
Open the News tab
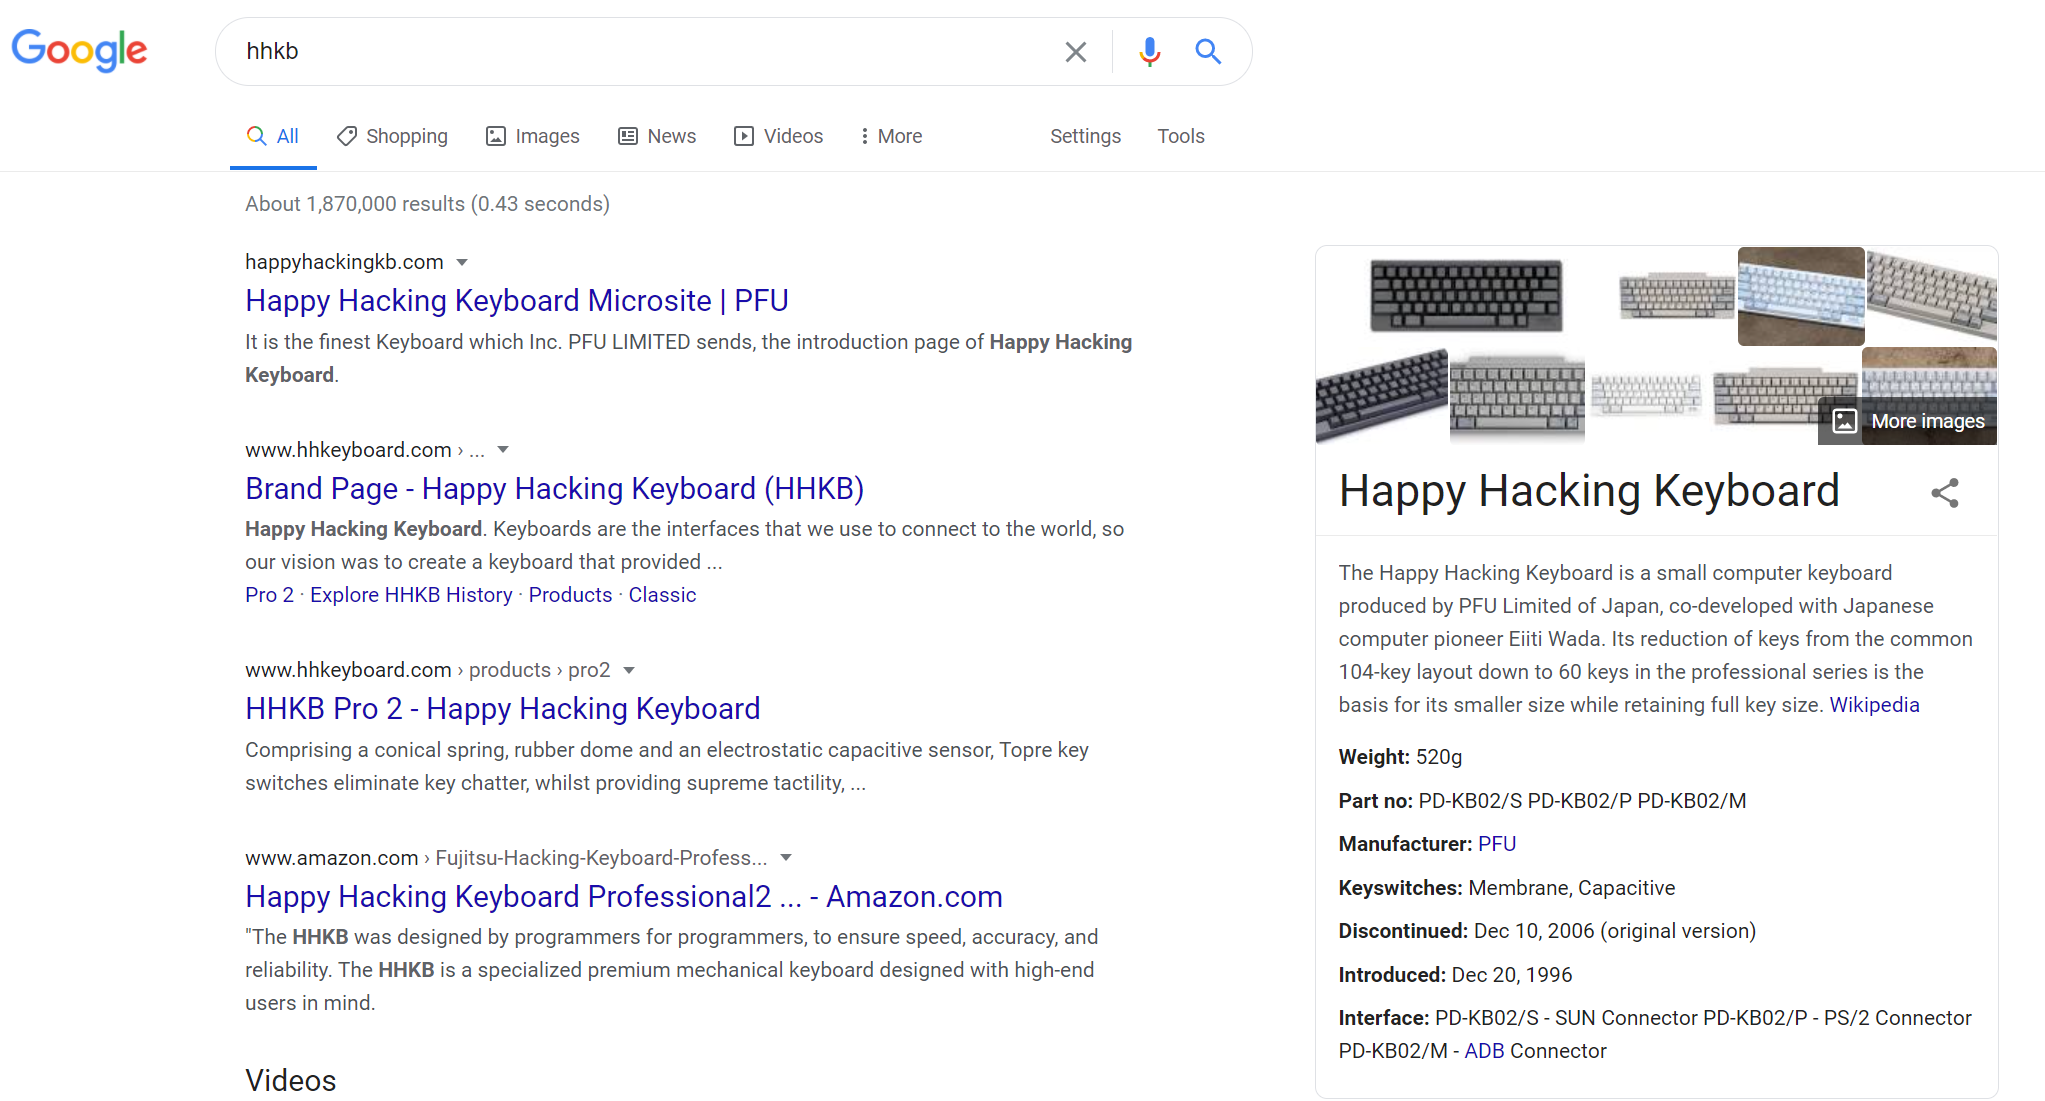point(657,136)
